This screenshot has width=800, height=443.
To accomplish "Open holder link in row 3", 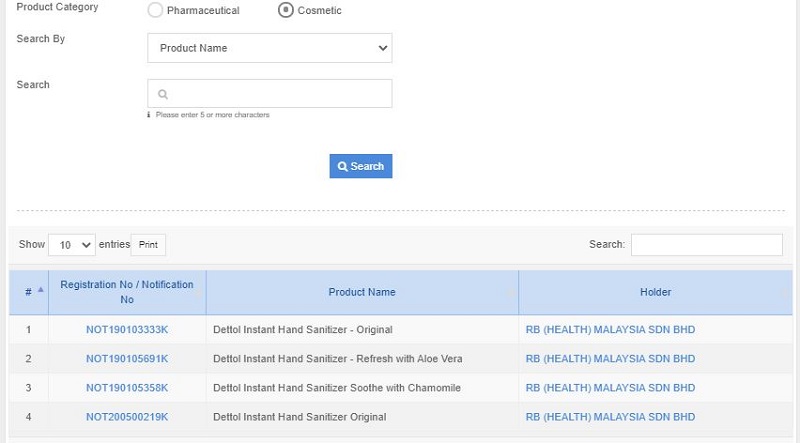I will (610, 388).
